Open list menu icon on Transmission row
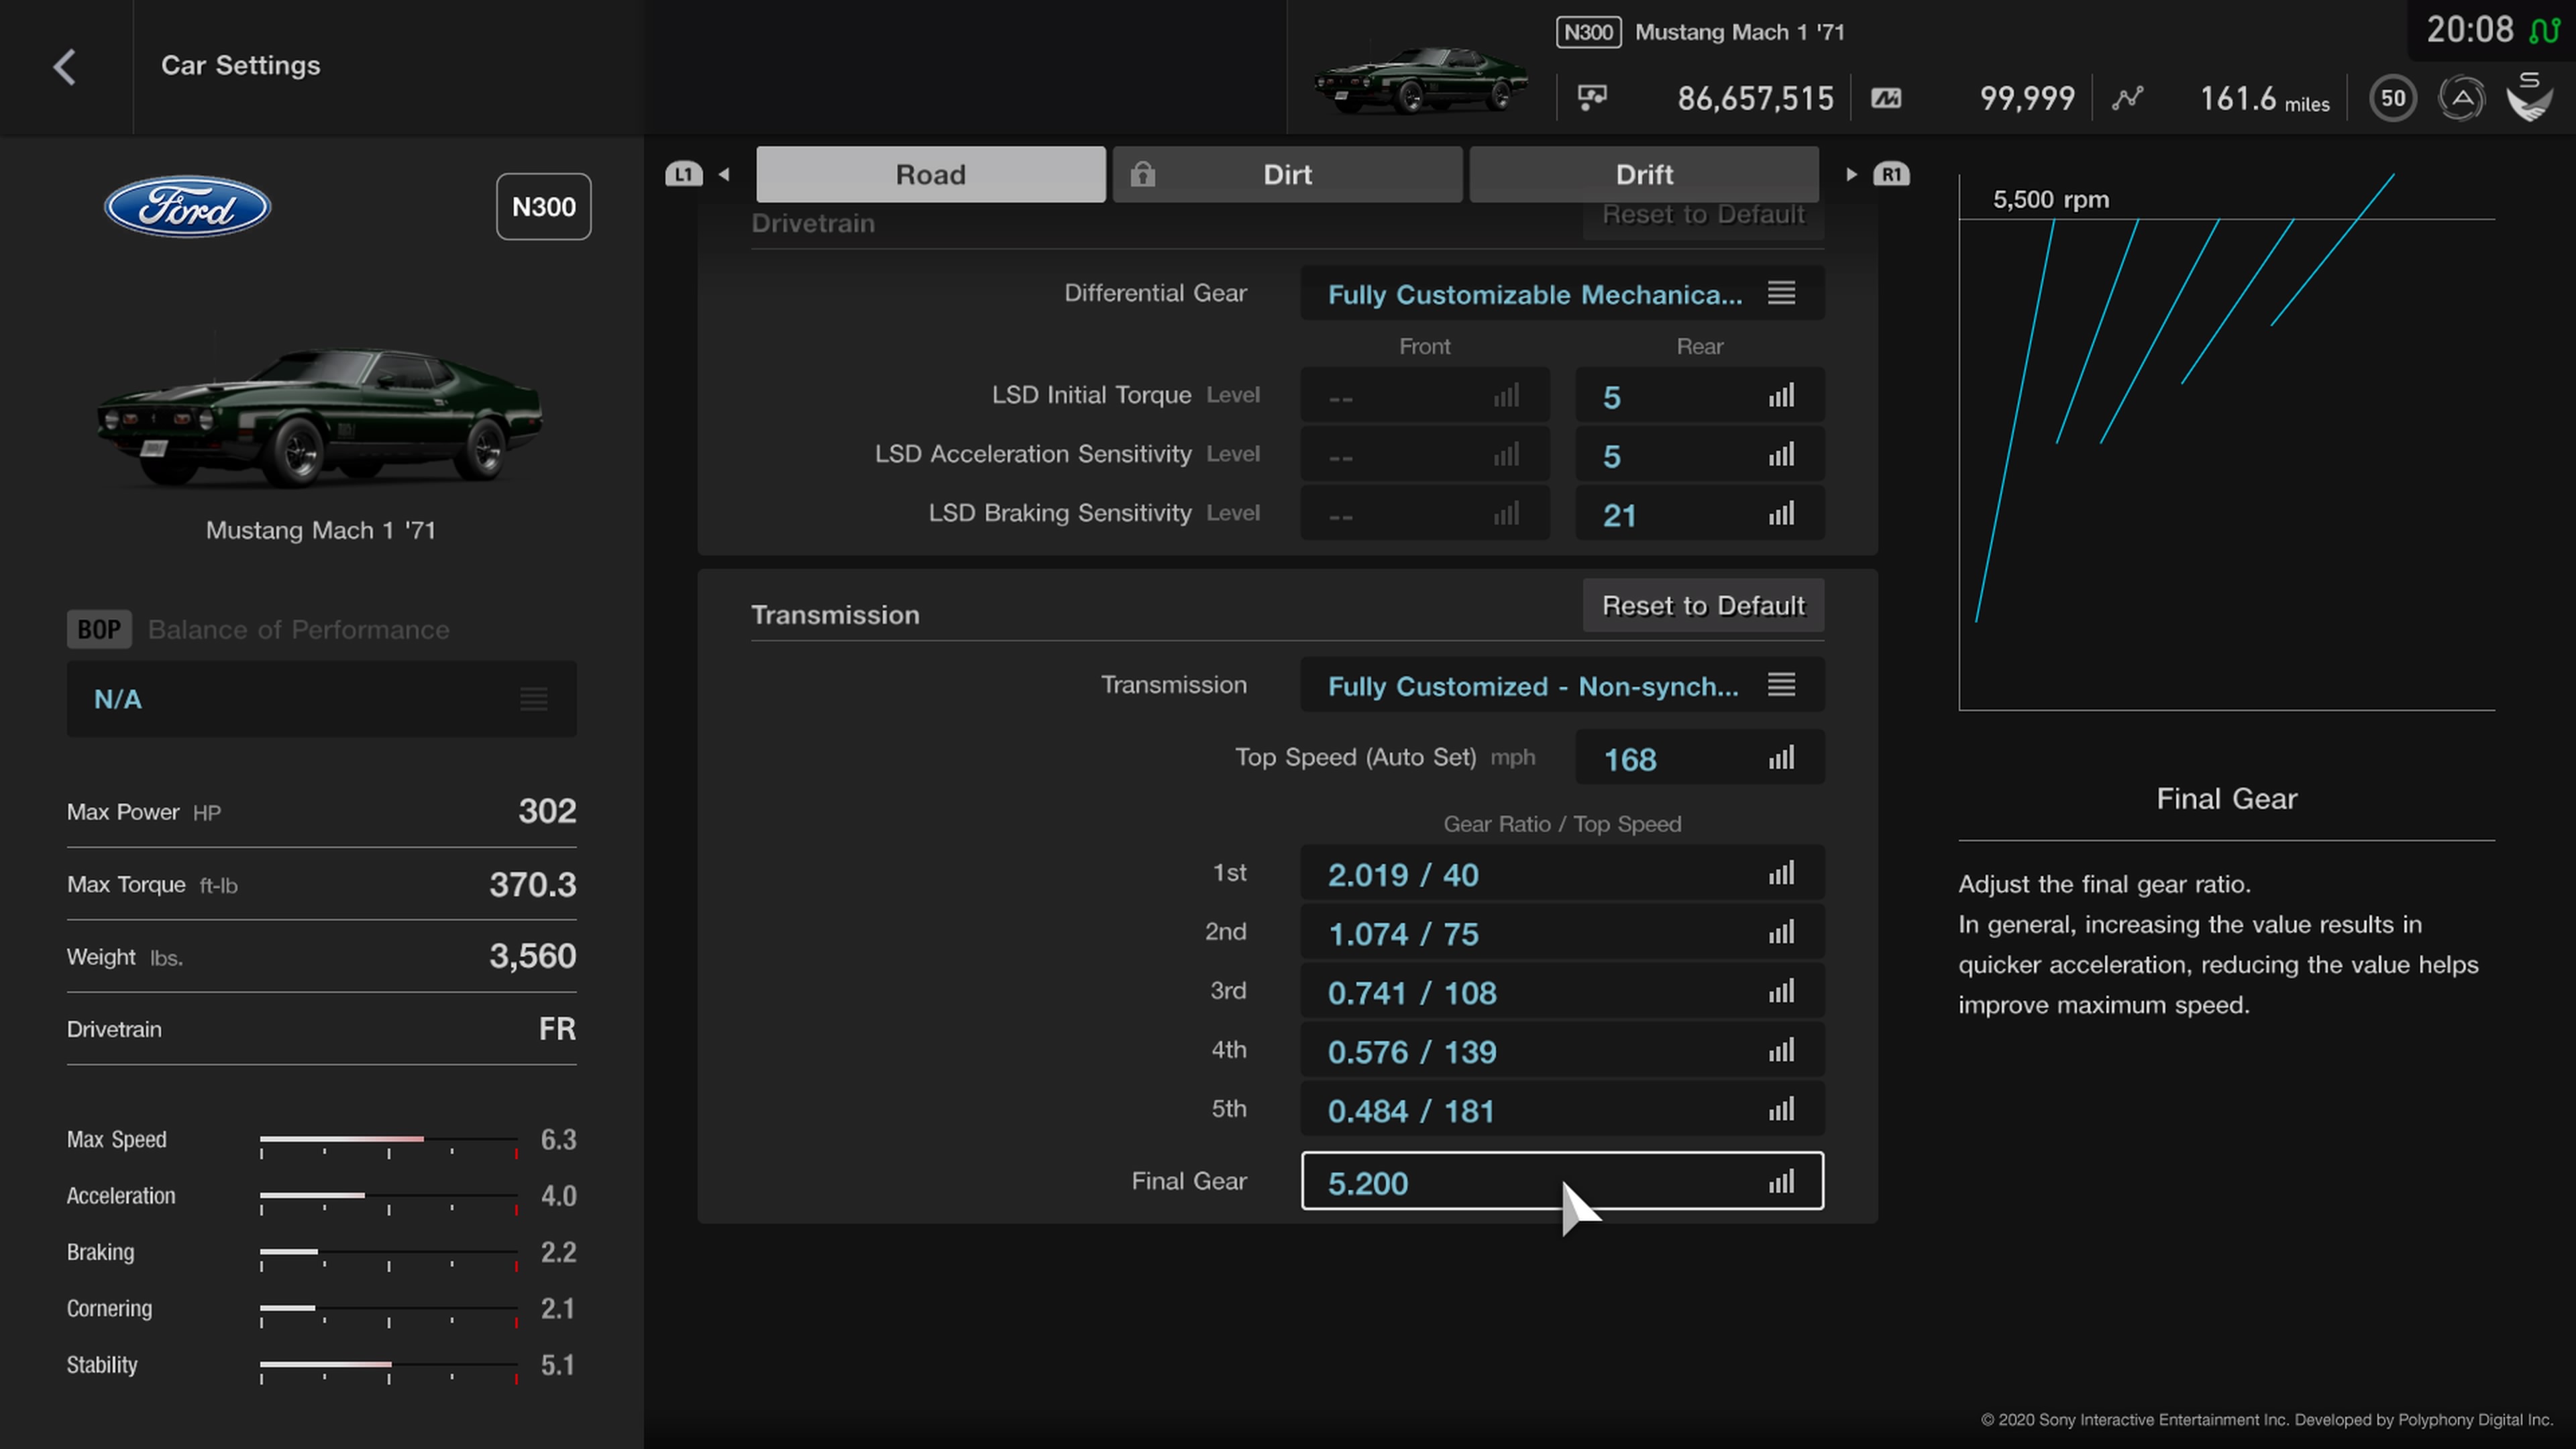The height and width of the screenshot is (1449, 2576). (x=1781, y=685)
